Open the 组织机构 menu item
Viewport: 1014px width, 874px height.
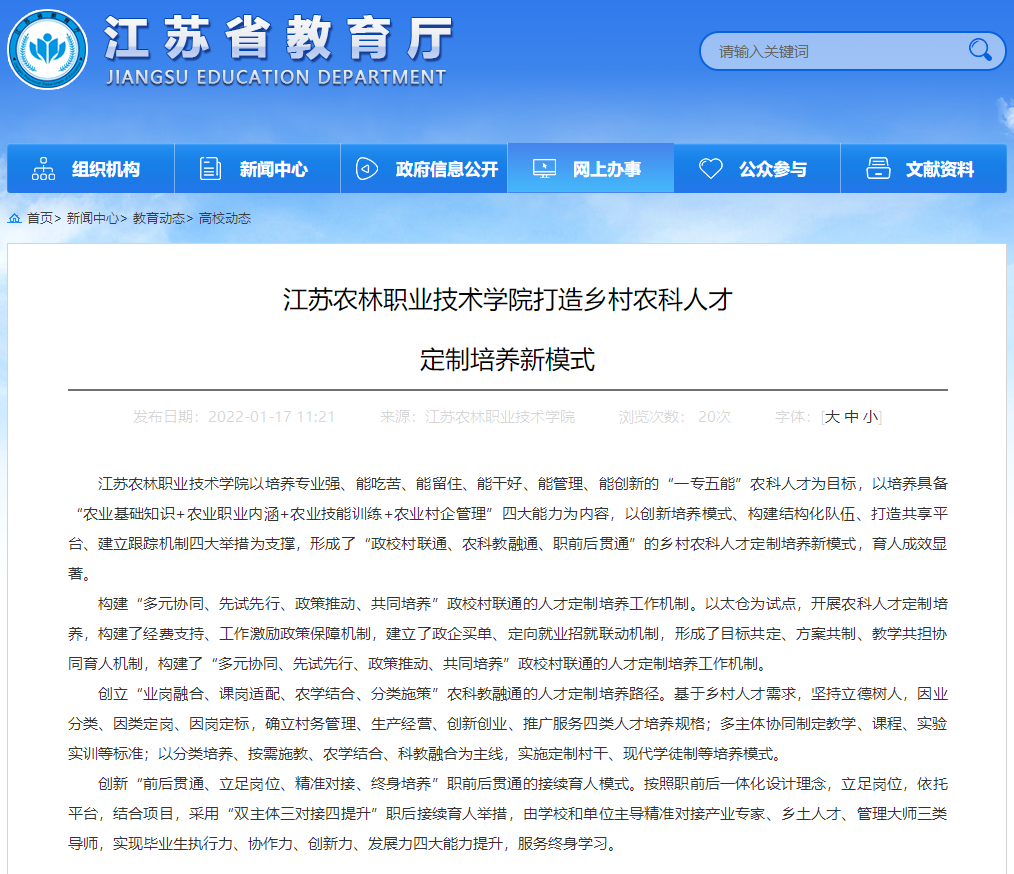(x=105, y=169)
